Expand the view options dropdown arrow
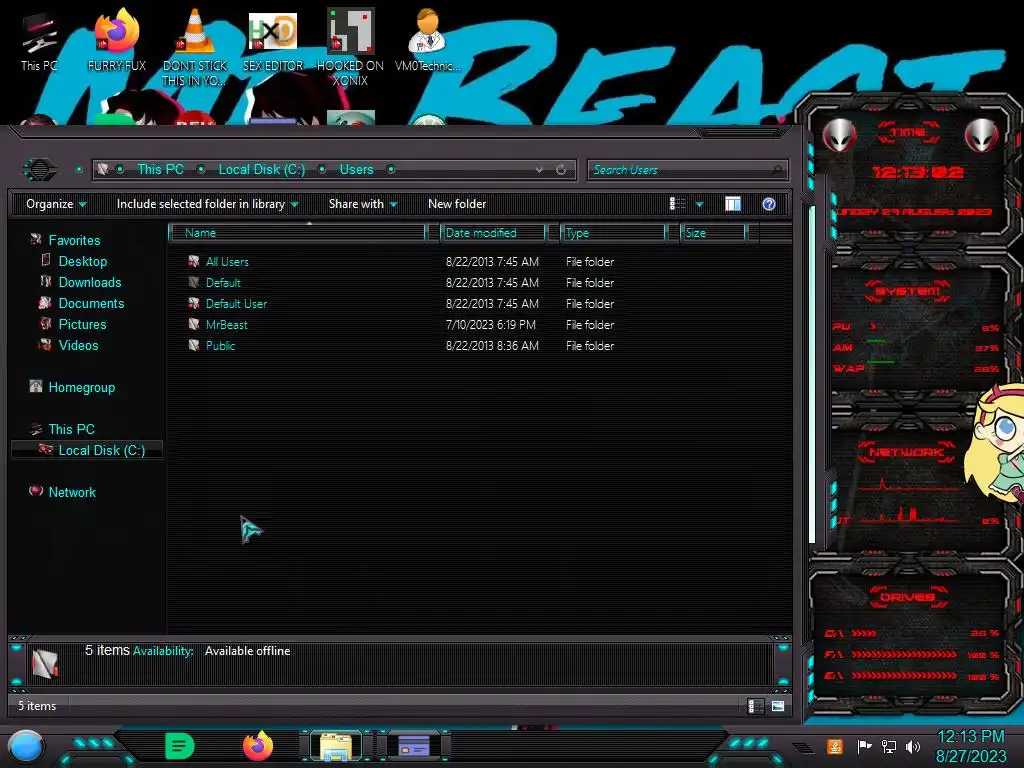Image resolution: width=1024 pixels, height=768 pixels. coord(699,204)
